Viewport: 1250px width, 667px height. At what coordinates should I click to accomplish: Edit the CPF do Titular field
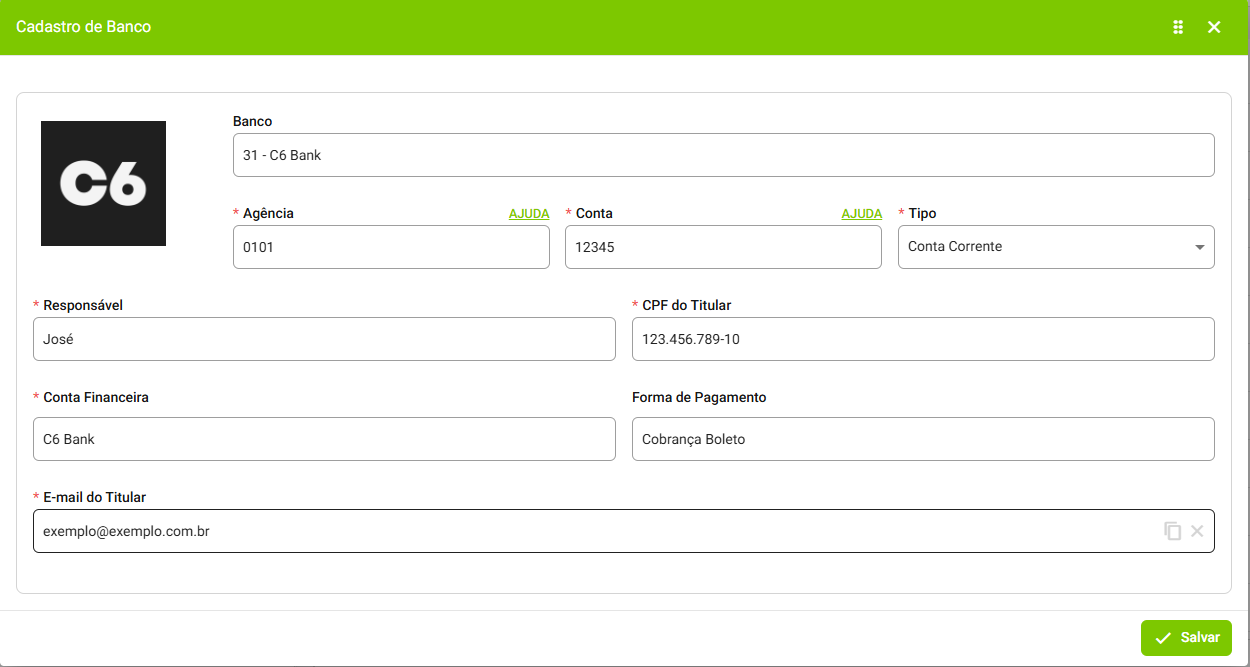click(x=922, y=339)
